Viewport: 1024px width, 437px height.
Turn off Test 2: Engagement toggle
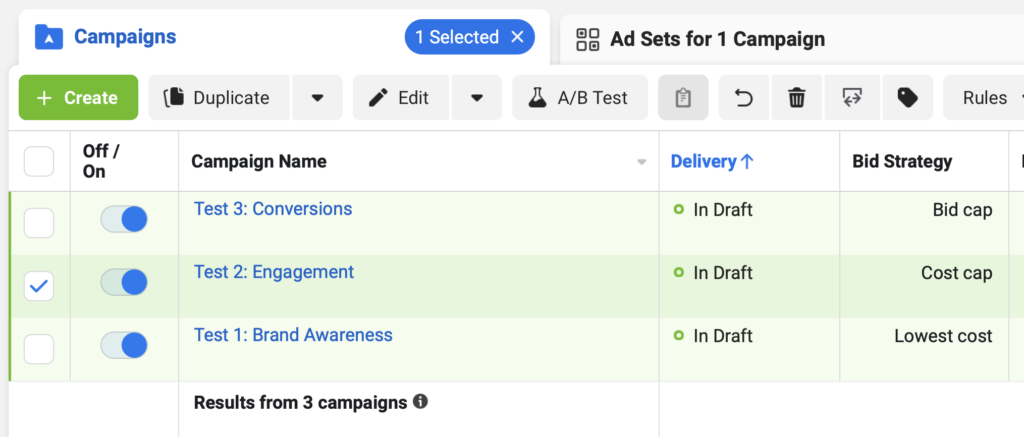(x=123, y=282)
